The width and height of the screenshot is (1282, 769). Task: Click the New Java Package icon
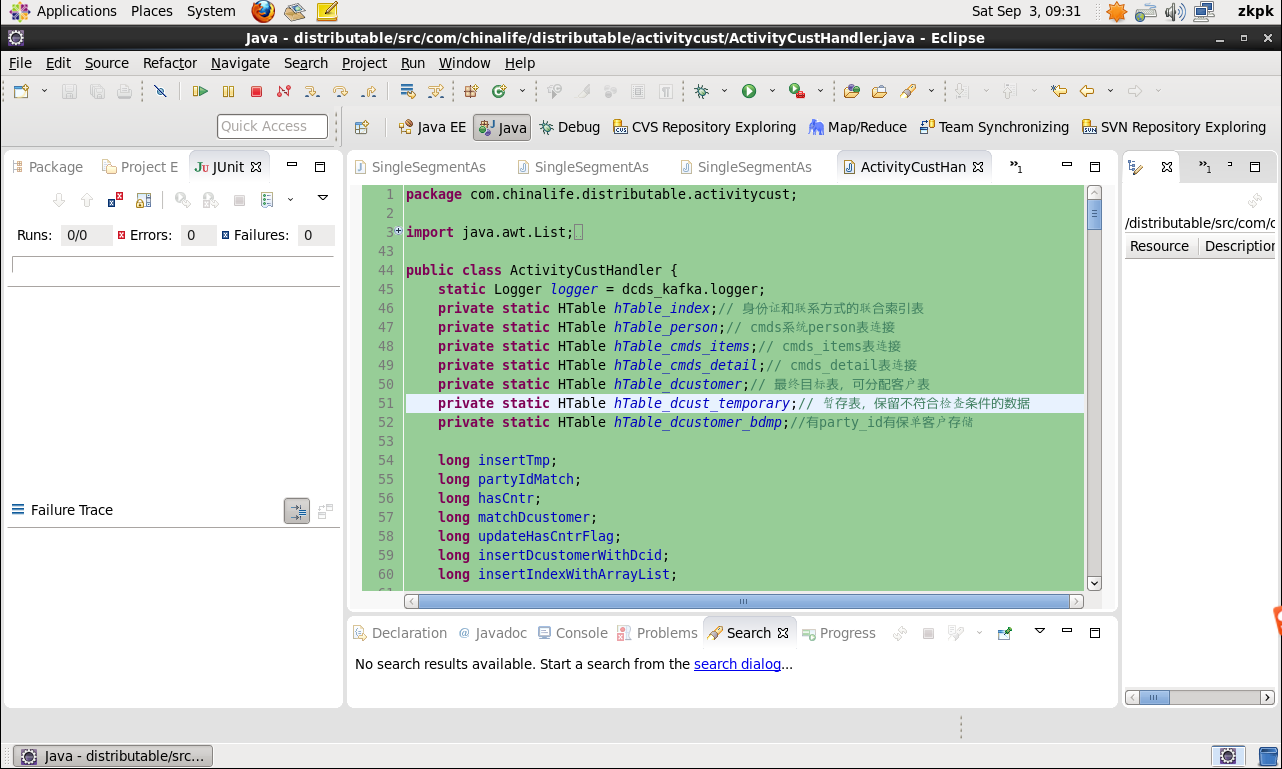click(x=471, y=91)
